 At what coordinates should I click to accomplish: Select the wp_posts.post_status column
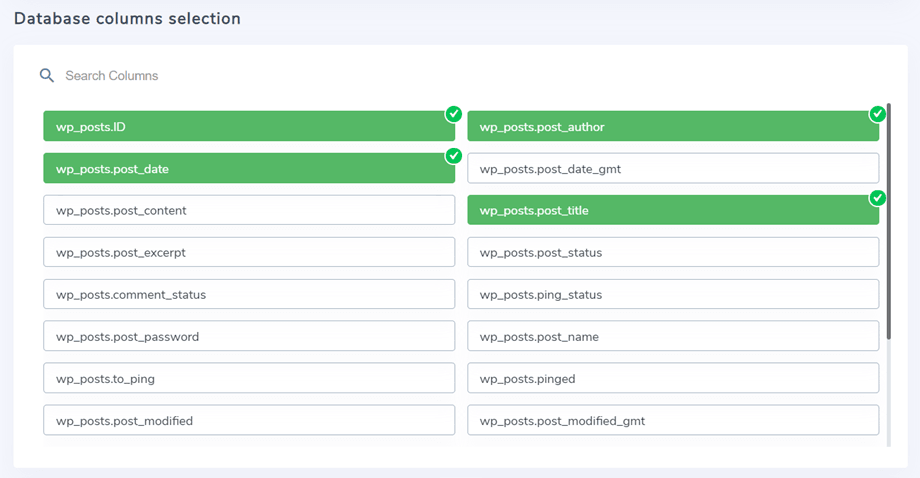(673, 252)
